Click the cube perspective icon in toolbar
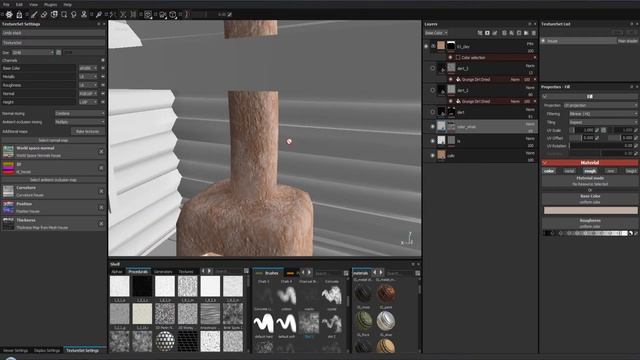This screenshot has width=640, height=360. (x=173, y=15)
